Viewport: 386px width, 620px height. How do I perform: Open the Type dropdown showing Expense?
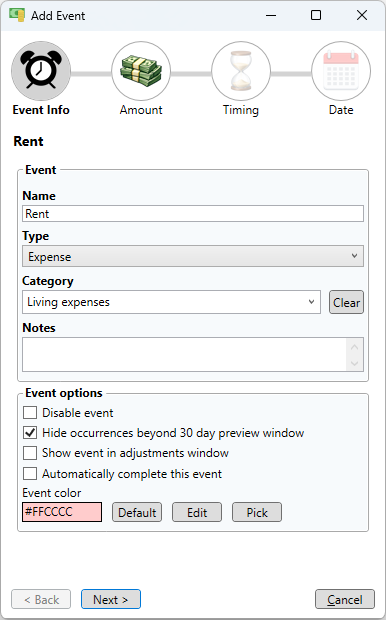[193, 256]
